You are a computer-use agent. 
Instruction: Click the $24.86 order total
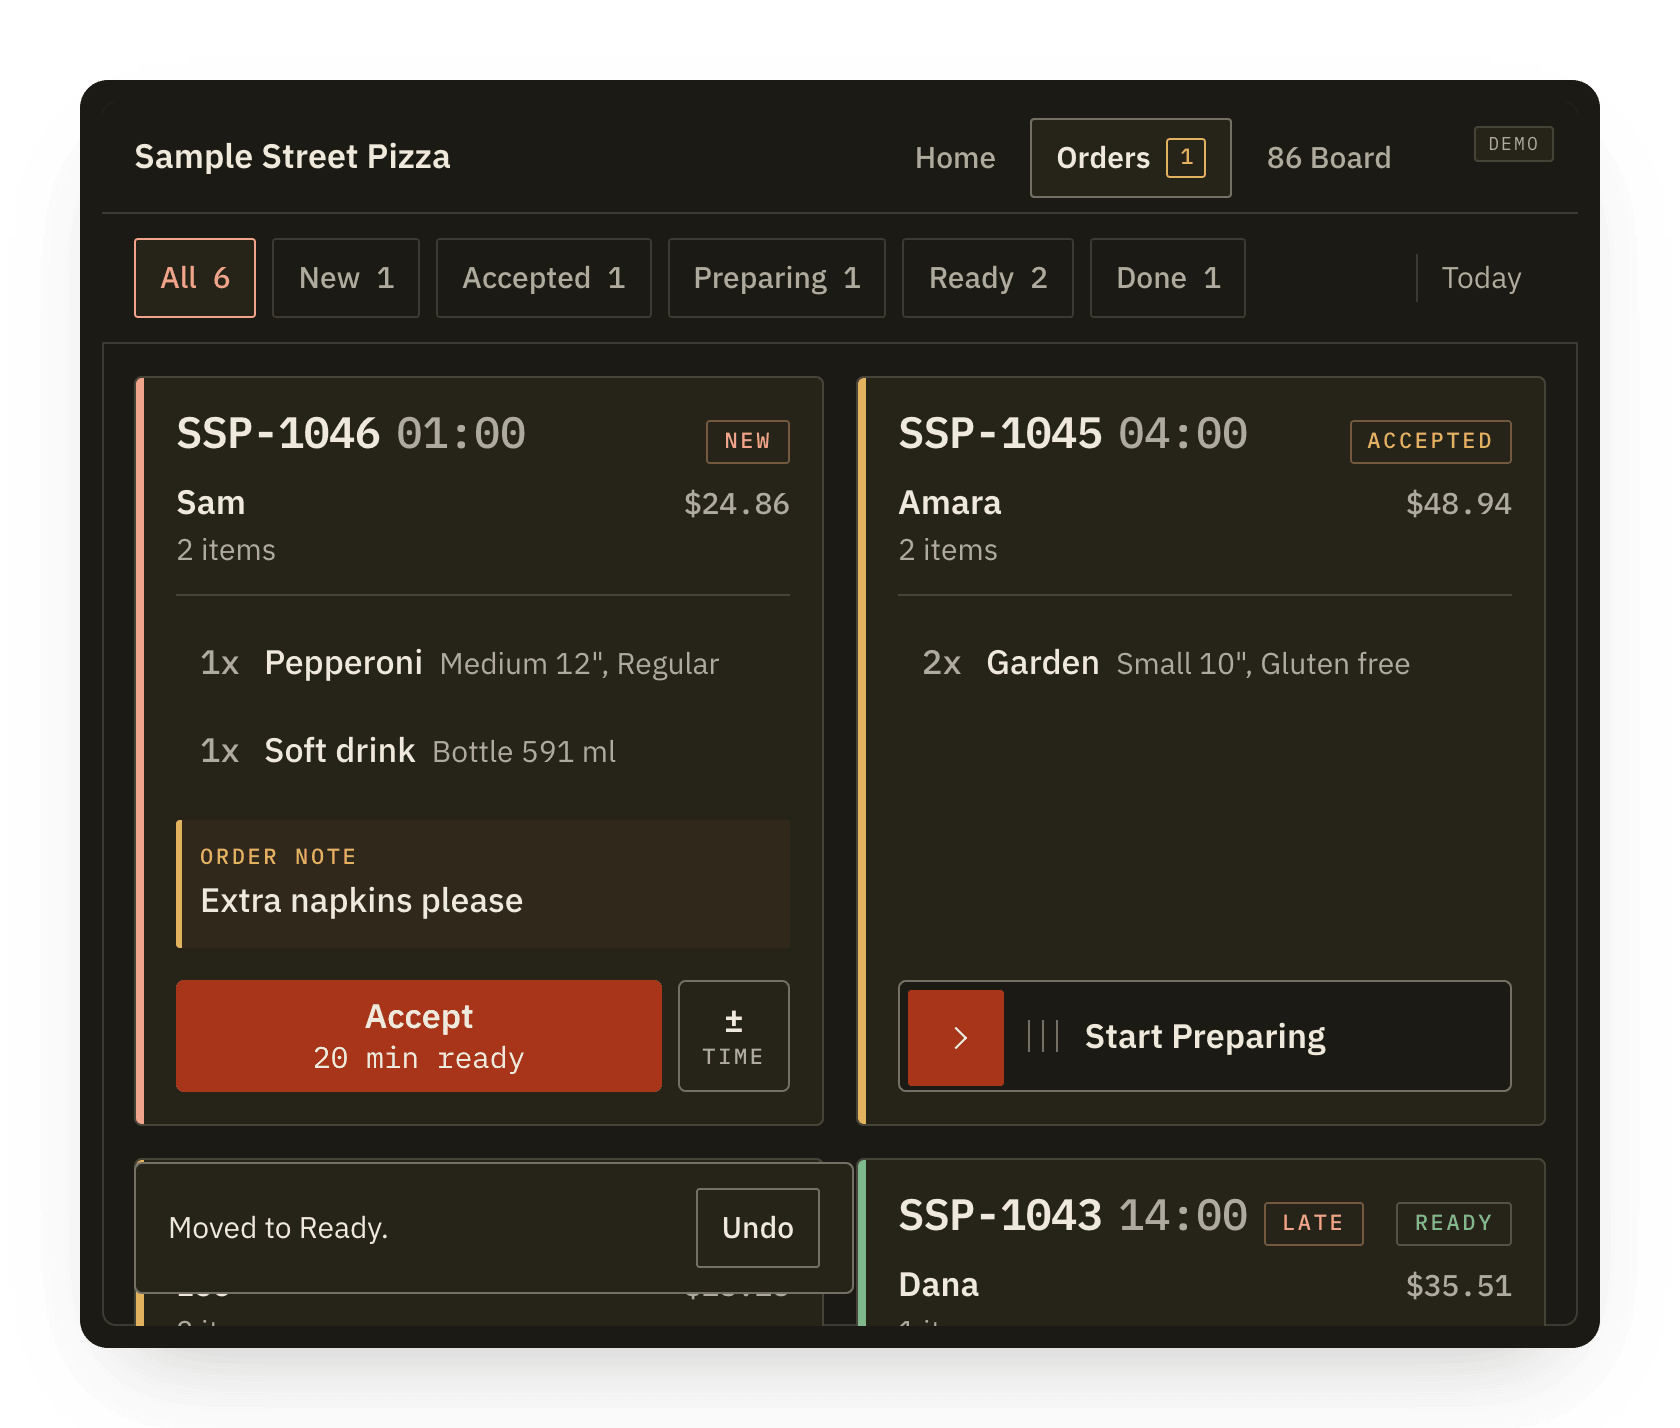[737, 504]
